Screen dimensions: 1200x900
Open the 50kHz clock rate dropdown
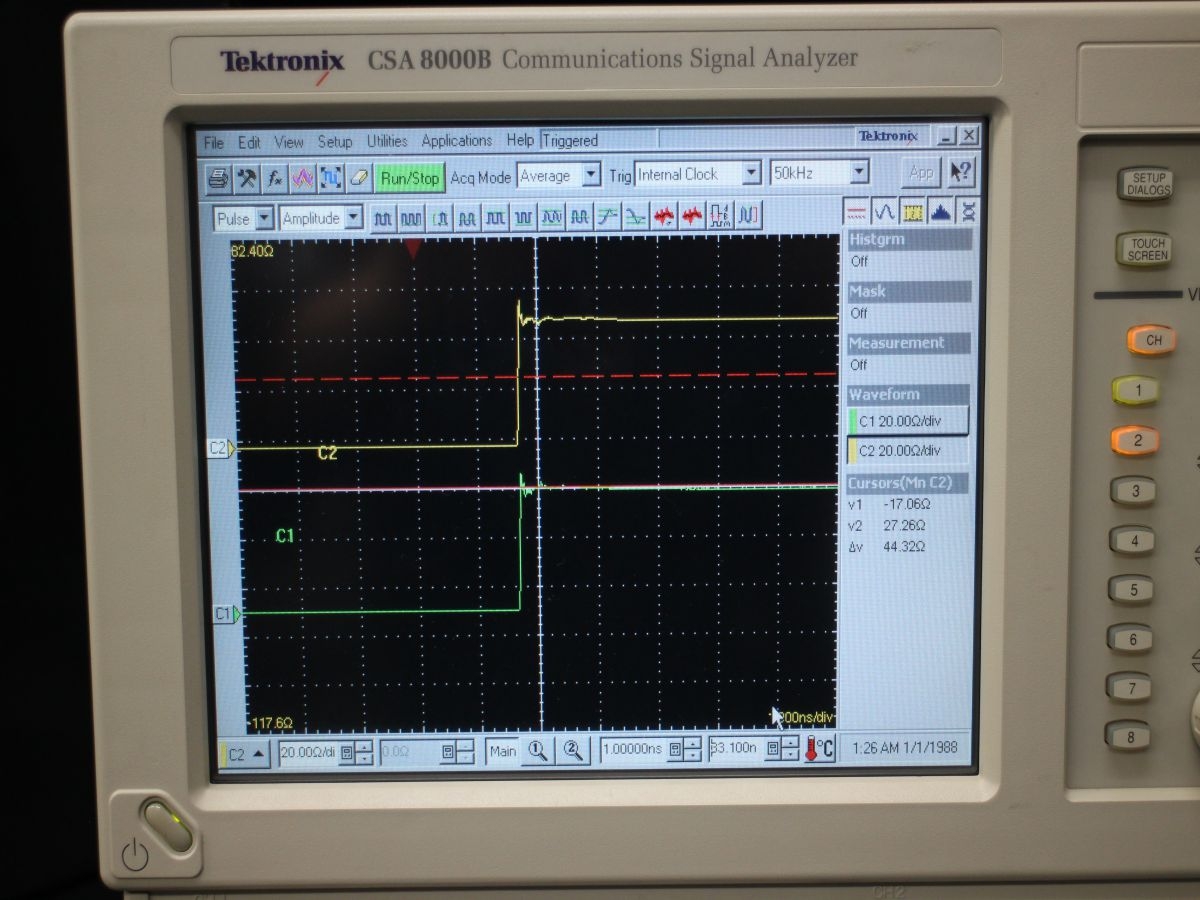pyautogui.click(x=820, y=173)
